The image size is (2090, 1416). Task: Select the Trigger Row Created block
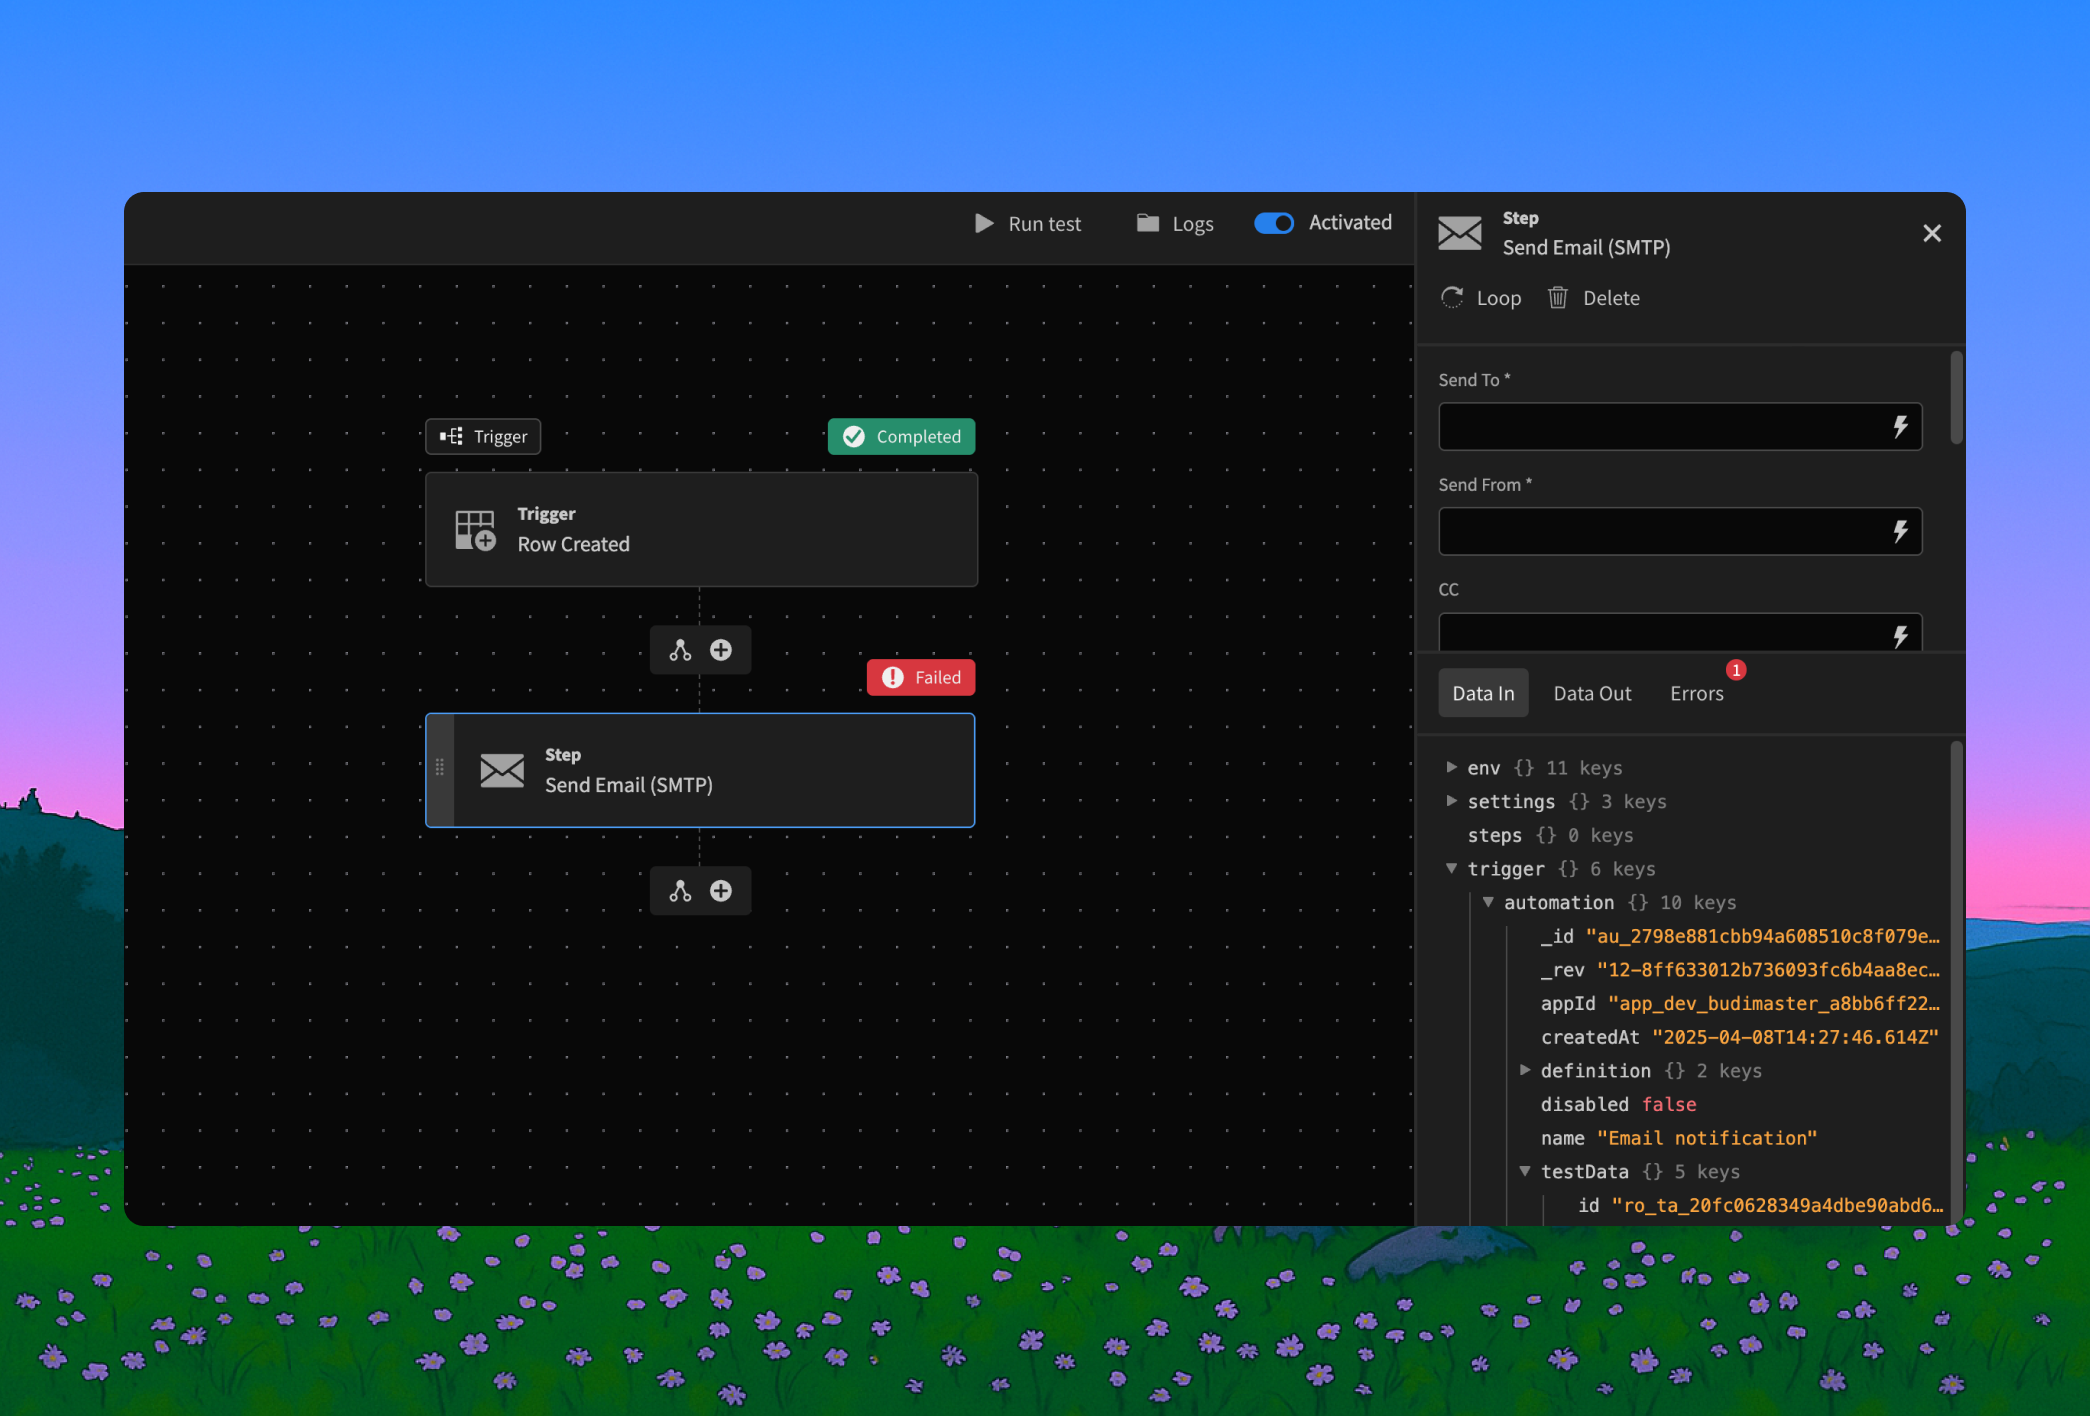[x=701, y=530]
